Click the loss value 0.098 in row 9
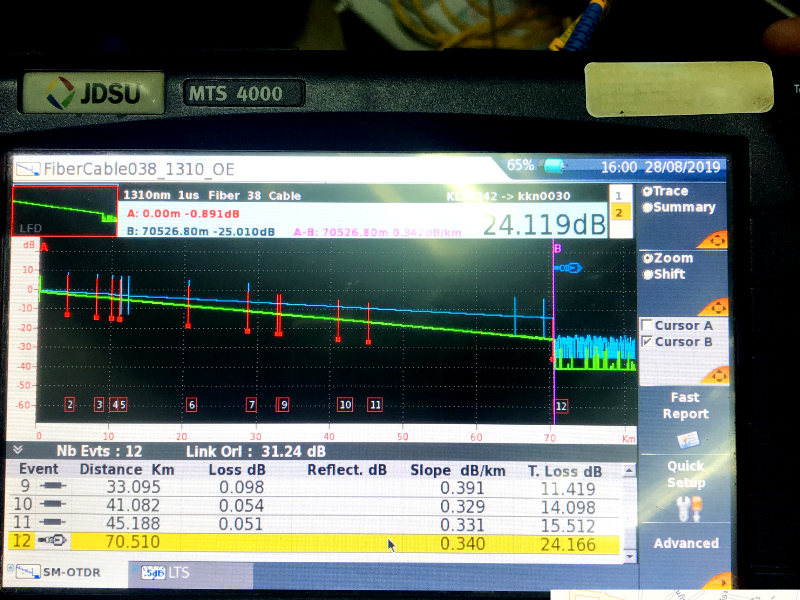Image resolution: width=800 pixels, height=600 pixels. [x=241, y=487]
